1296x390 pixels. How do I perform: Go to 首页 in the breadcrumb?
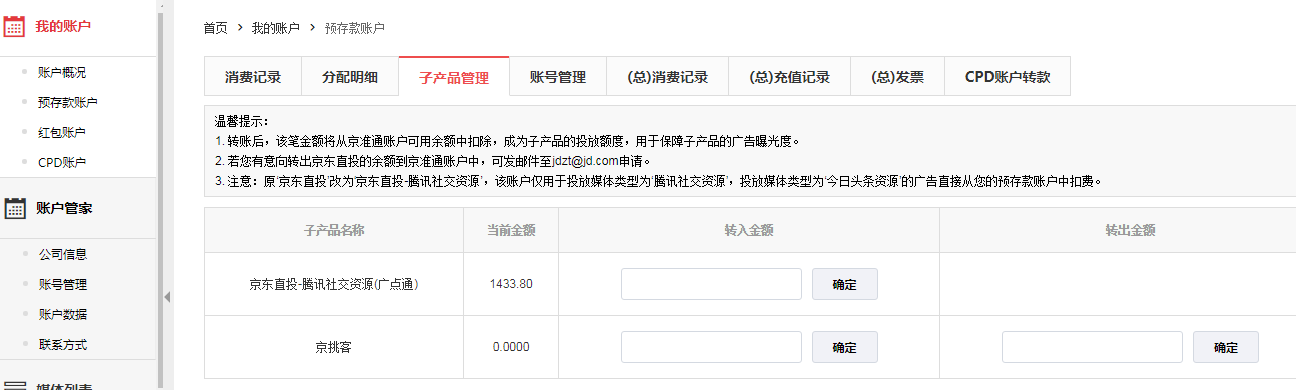tap(215, 28)
